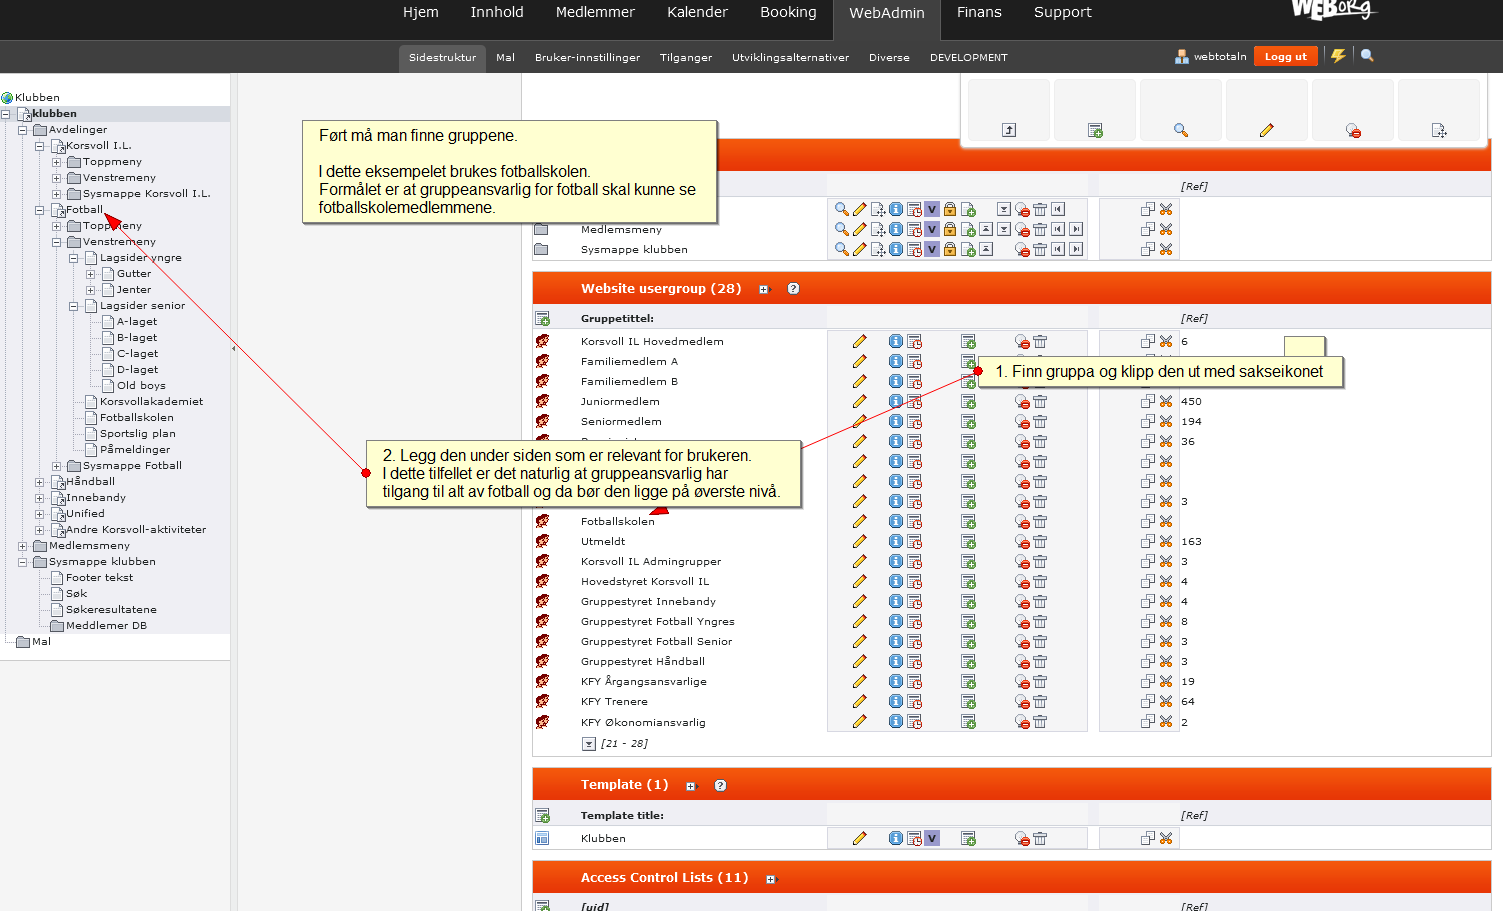1503x911 pixels.
Task: Delete the Sysmappe klubben page
Action: pos(1040,249)
